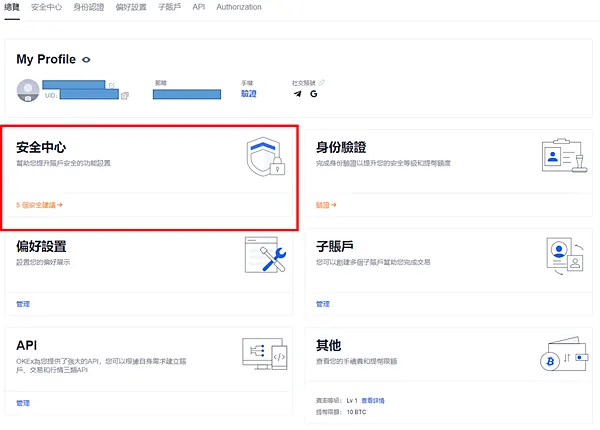Open the 查看詳情 link beside Lv 1
Image resolution: width=600 pixels, height=430 pixels.
click(373, 401)
